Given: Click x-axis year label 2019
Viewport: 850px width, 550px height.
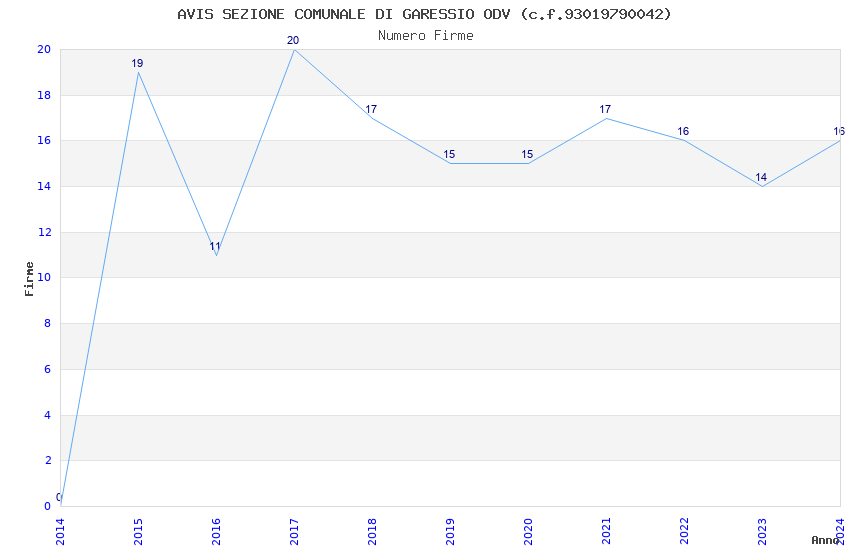Looking at the screenshot, I should point(450,532).
